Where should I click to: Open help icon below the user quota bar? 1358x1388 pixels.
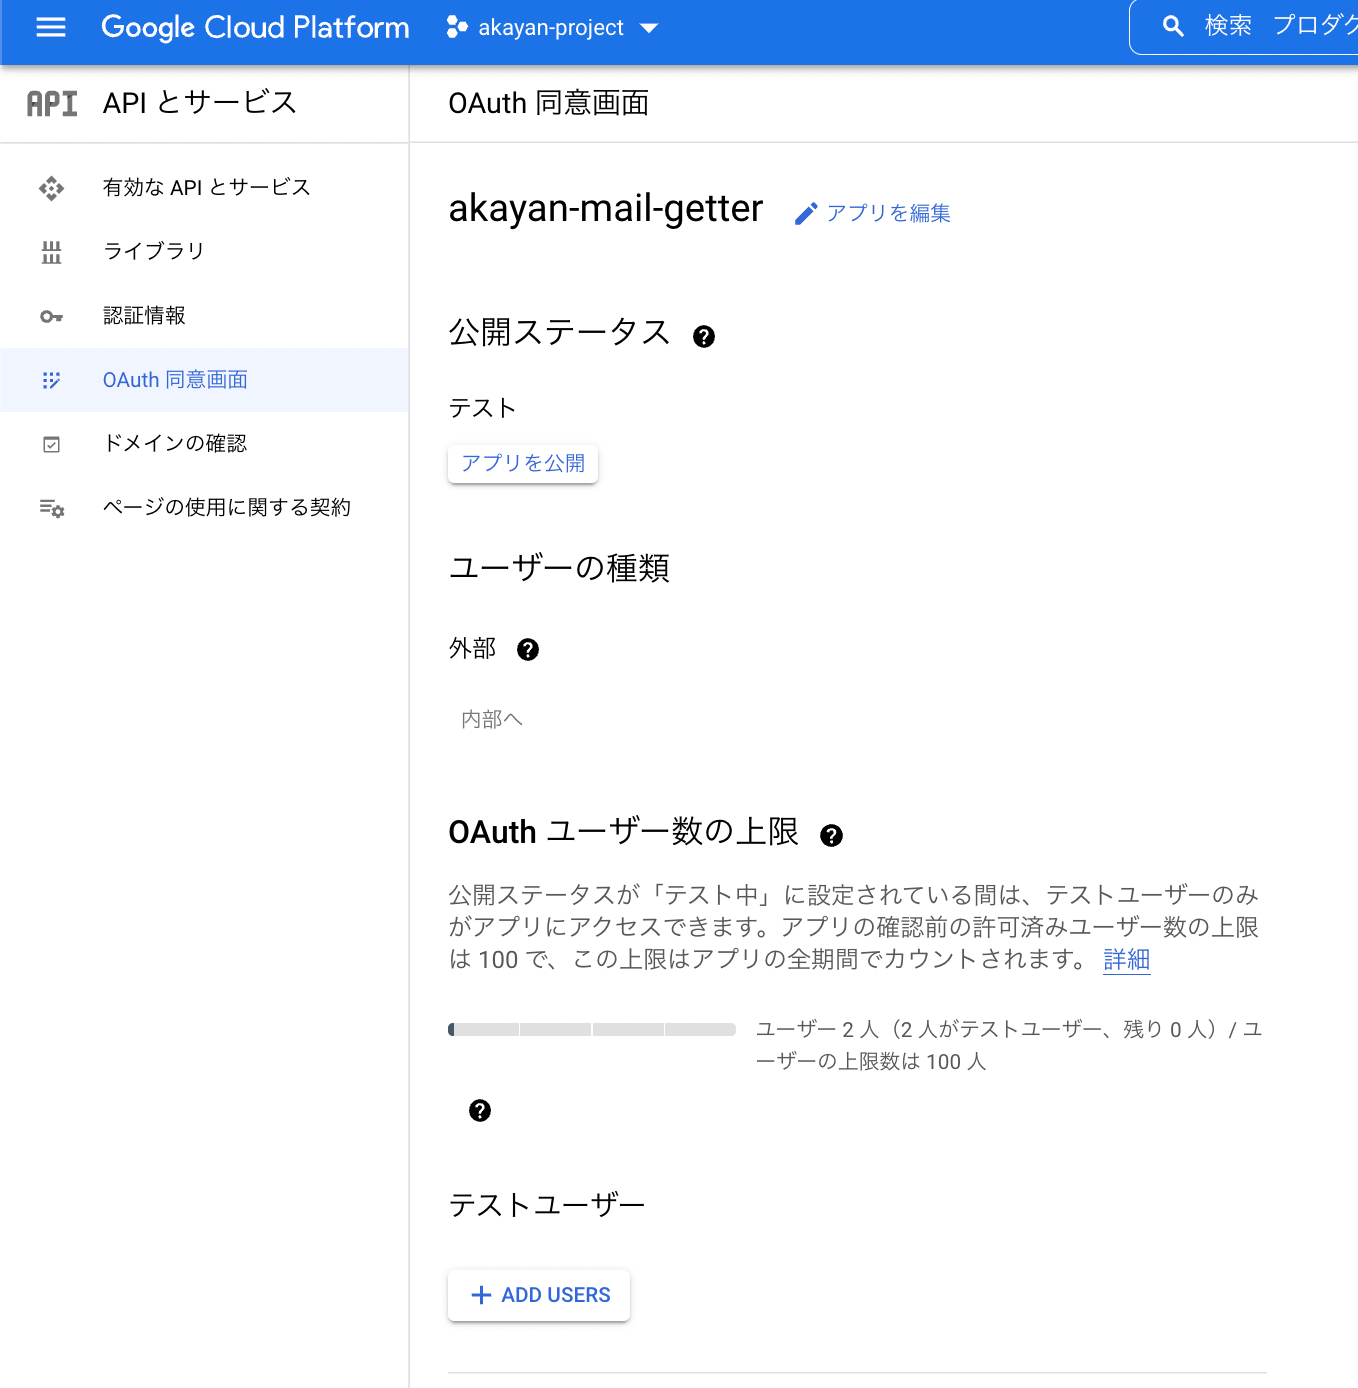tap(480, 1111)
